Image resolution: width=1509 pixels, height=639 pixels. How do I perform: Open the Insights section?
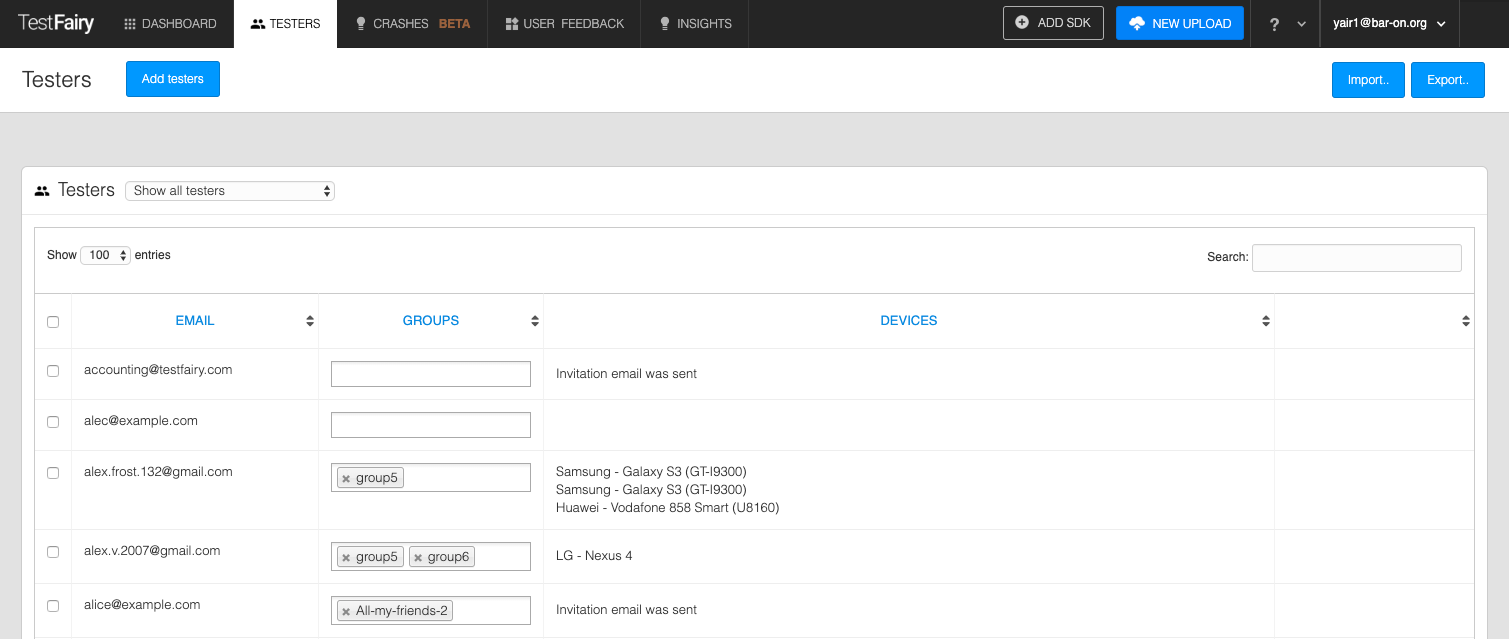pyautogui.click(x=694, y=23)
